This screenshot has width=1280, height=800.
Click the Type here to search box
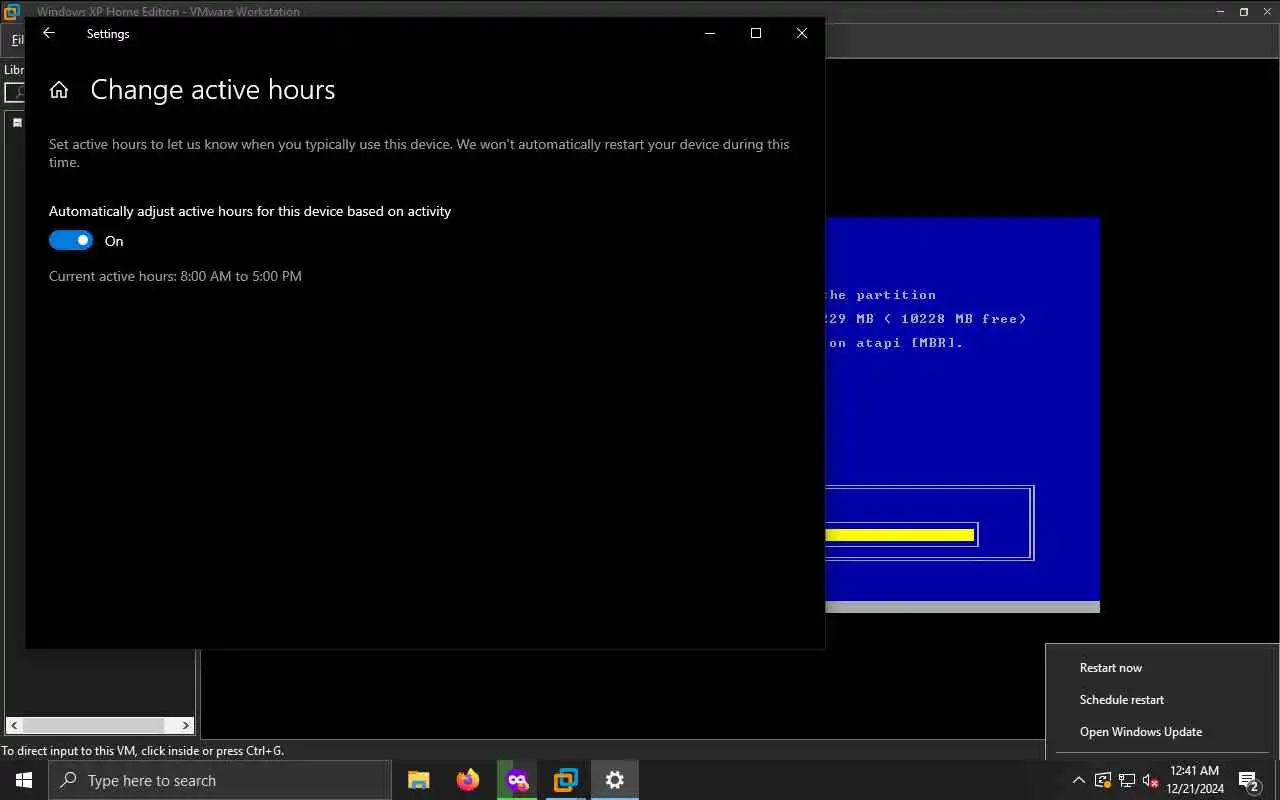click(220, 780)
